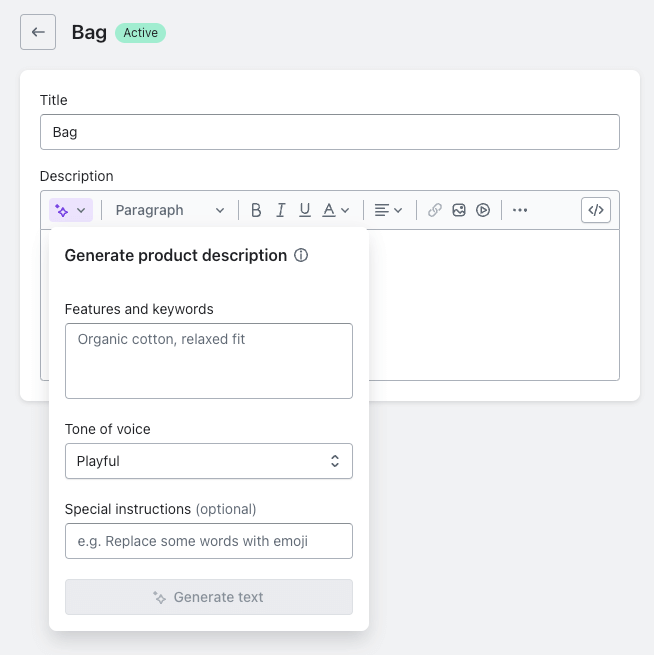This screenshot has height=655, width=654.
Task: Open the text color dropdown
Action: (337, 210)
